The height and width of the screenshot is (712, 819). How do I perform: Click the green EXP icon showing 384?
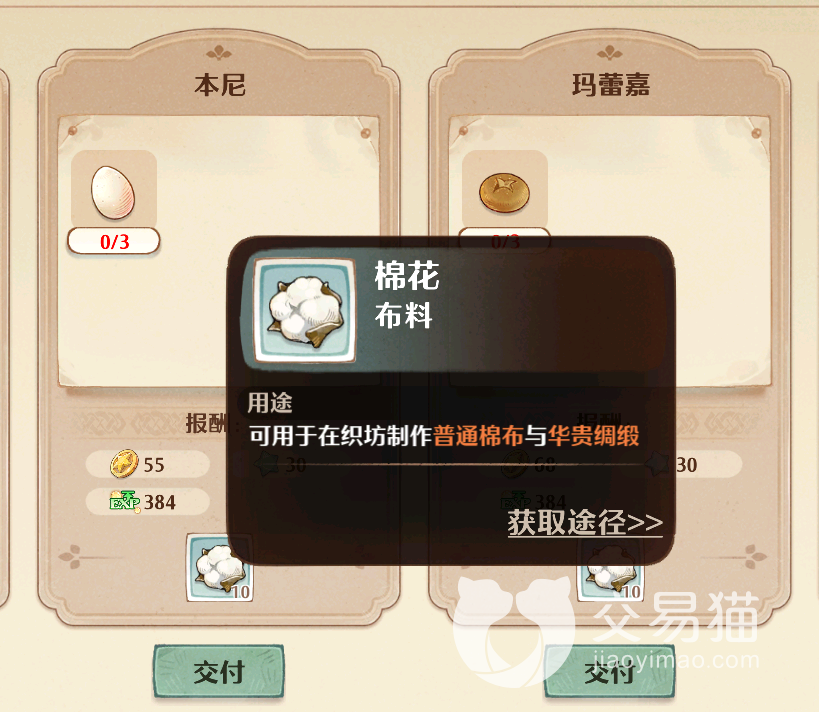coord(125,501)
